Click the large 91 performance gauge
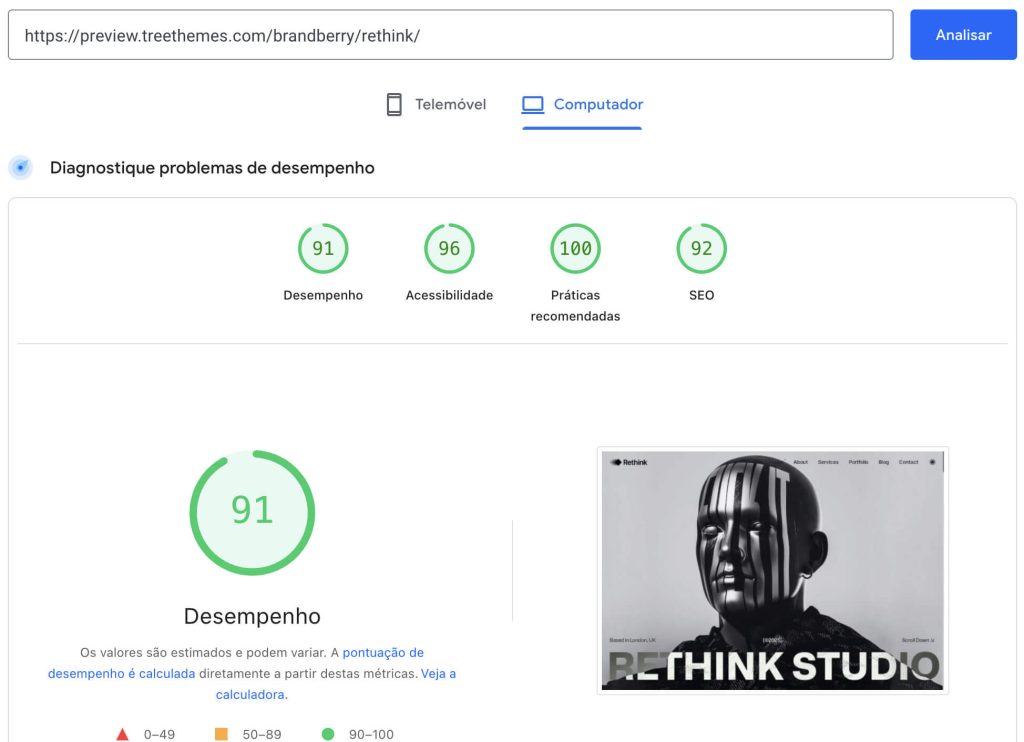 click(x=252, y=511)
